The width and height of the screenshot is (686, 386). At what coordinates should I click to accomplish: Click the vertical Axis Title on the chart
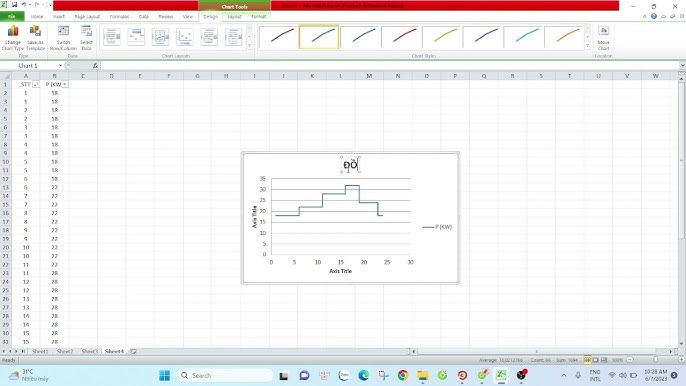(x=254, y=217)
